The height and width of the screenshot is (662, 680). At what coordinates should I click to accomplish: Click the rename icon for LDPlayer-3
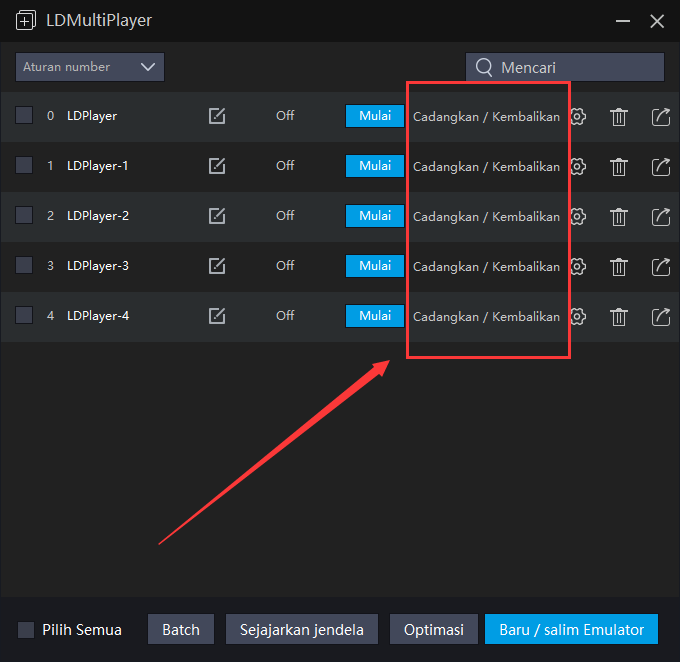click(x=217, y=265)
